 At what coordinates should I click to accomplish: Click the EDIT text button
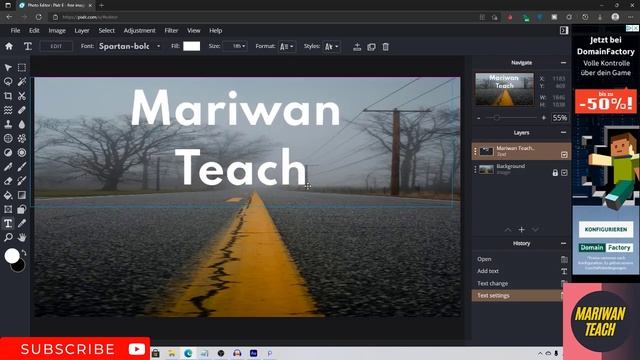coord(56,46)
